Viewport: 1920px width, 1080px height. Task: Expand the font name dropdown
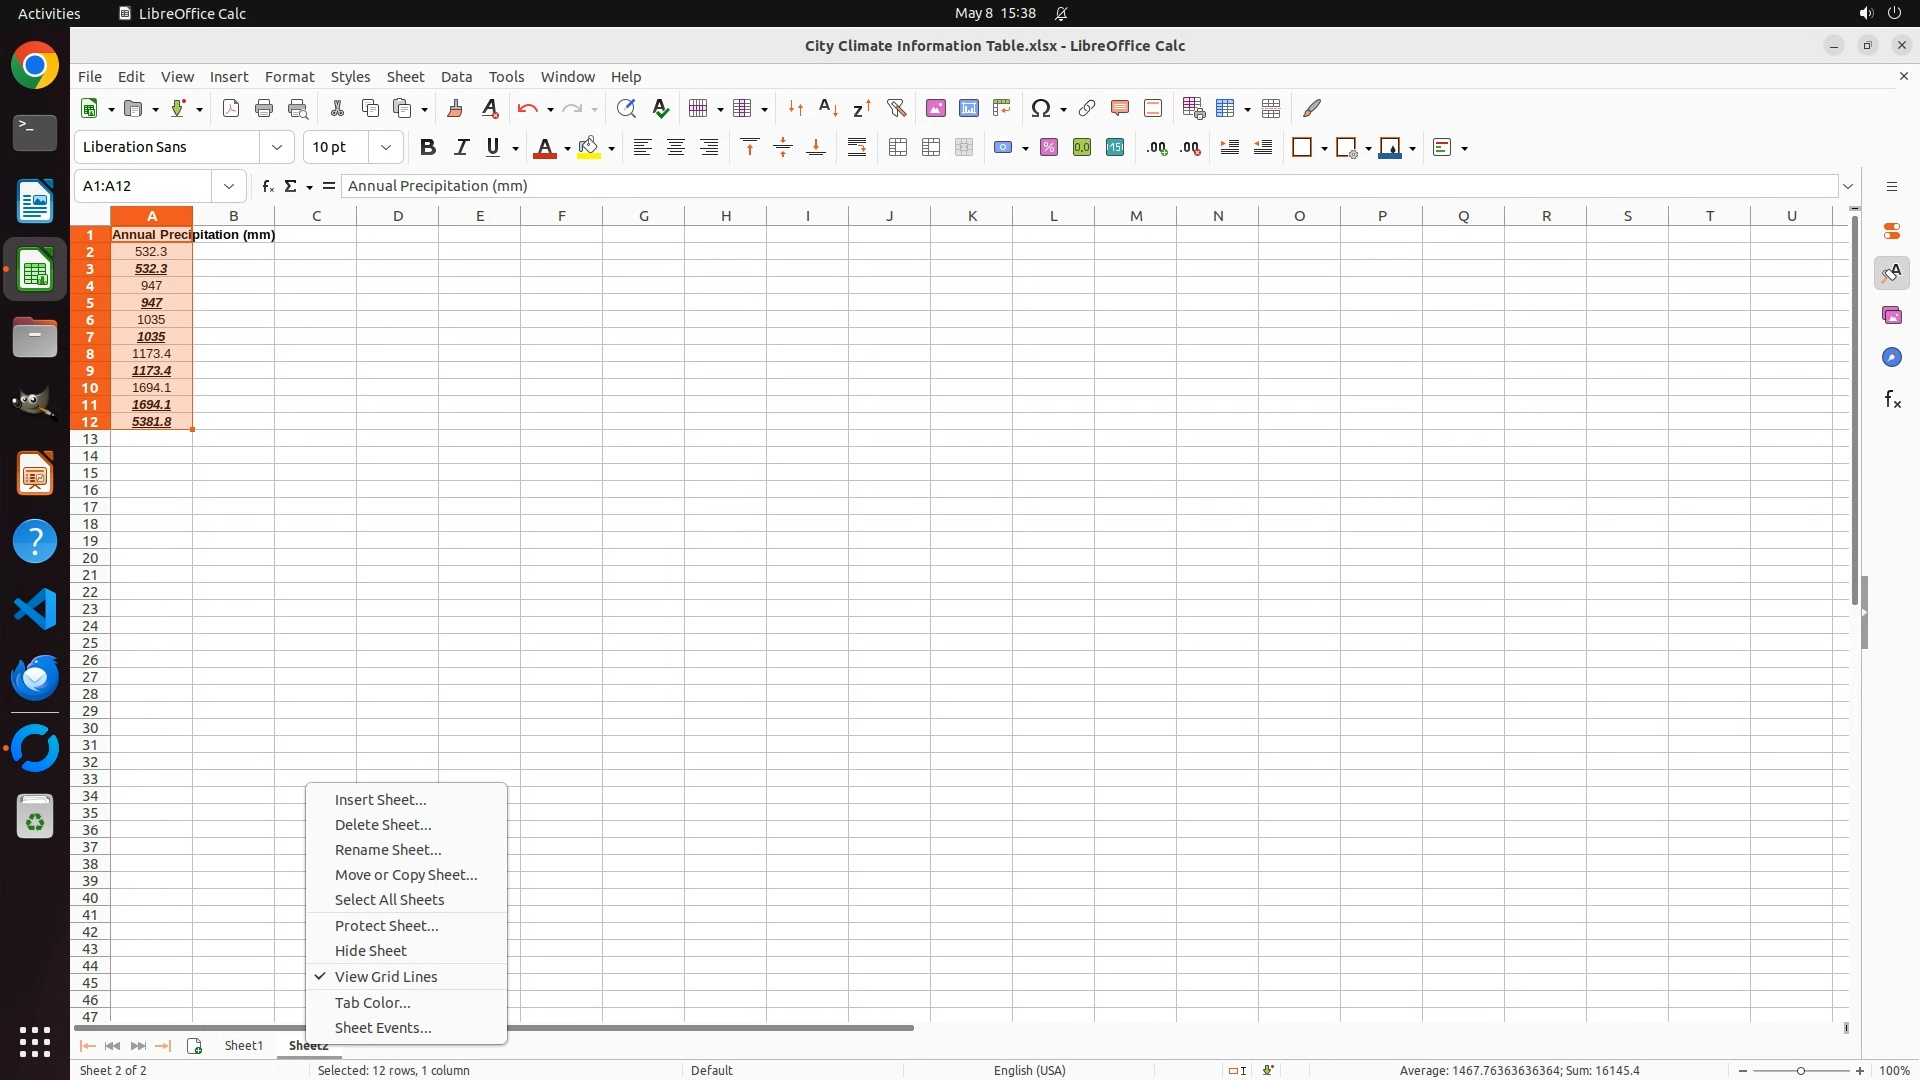(x=277, y=148)
